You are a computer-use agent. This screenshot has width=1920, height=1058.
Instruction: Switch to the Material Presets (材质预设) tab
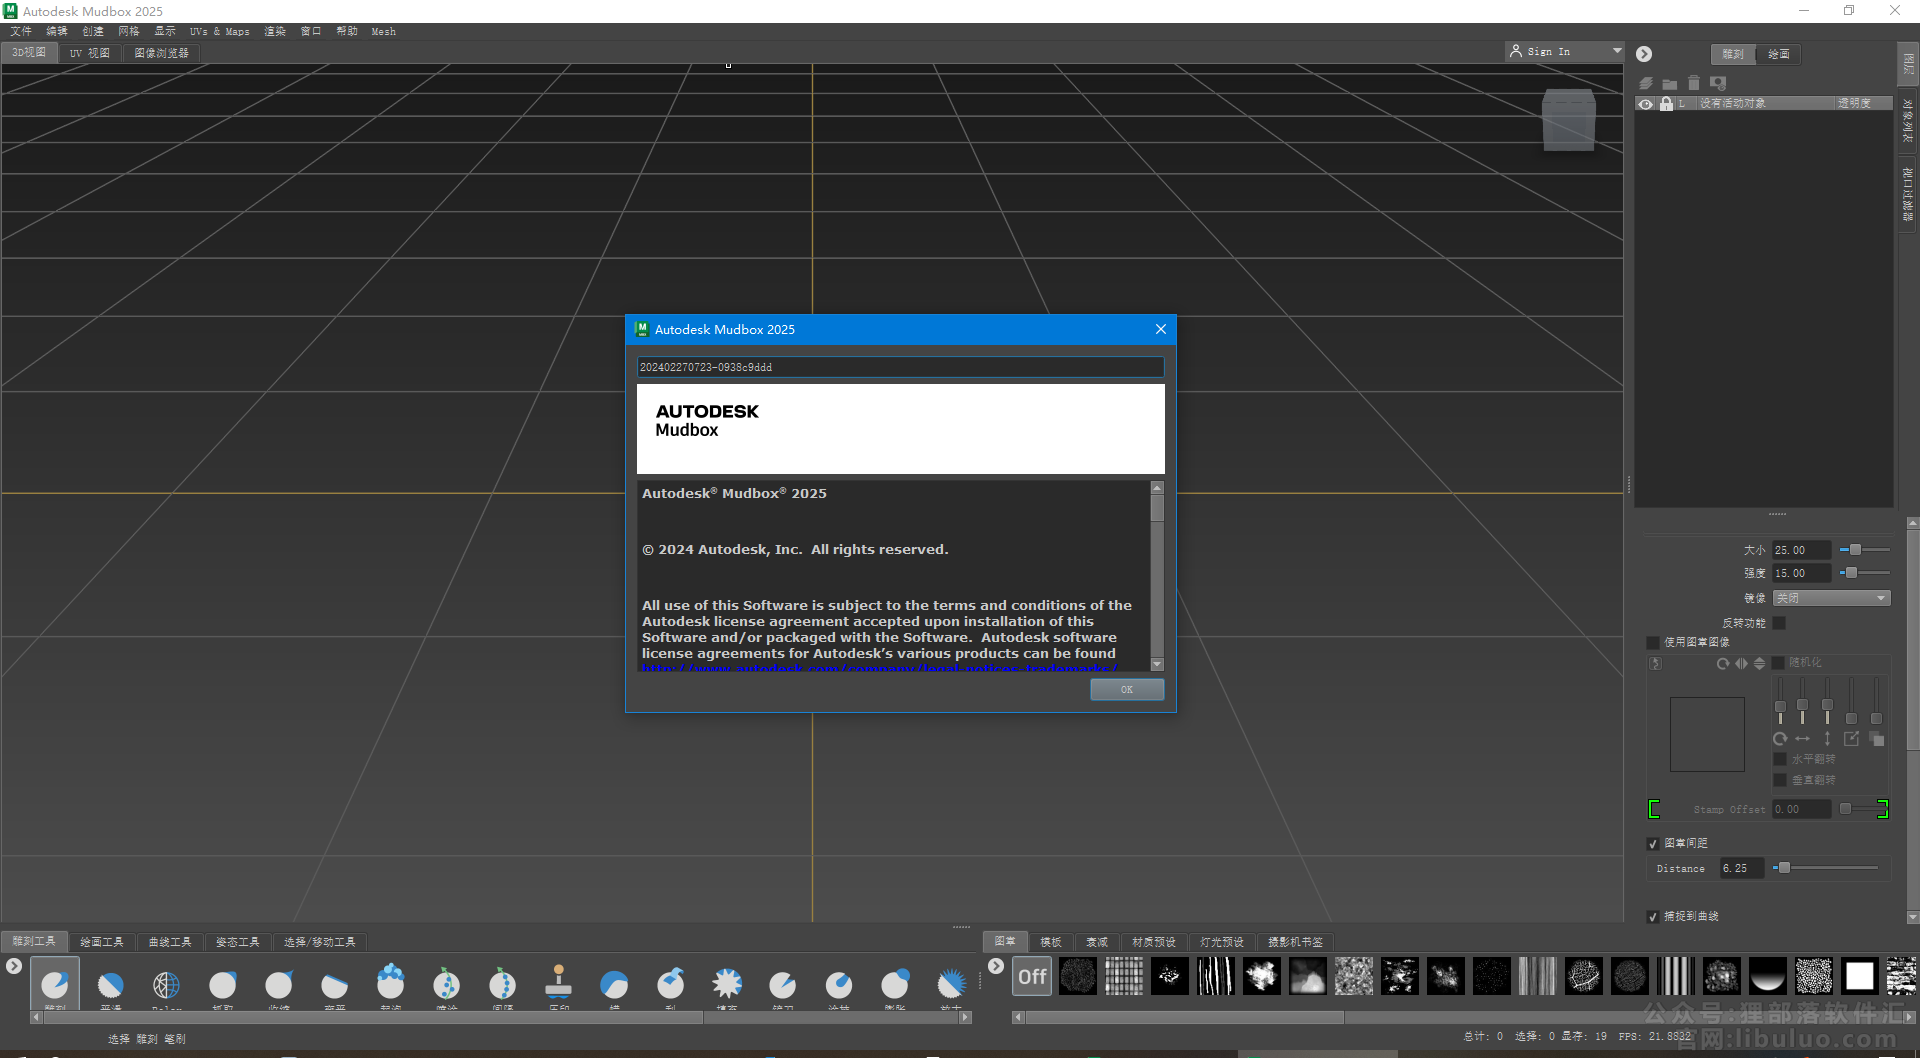pyautogui.click(x=1154, y=942)
